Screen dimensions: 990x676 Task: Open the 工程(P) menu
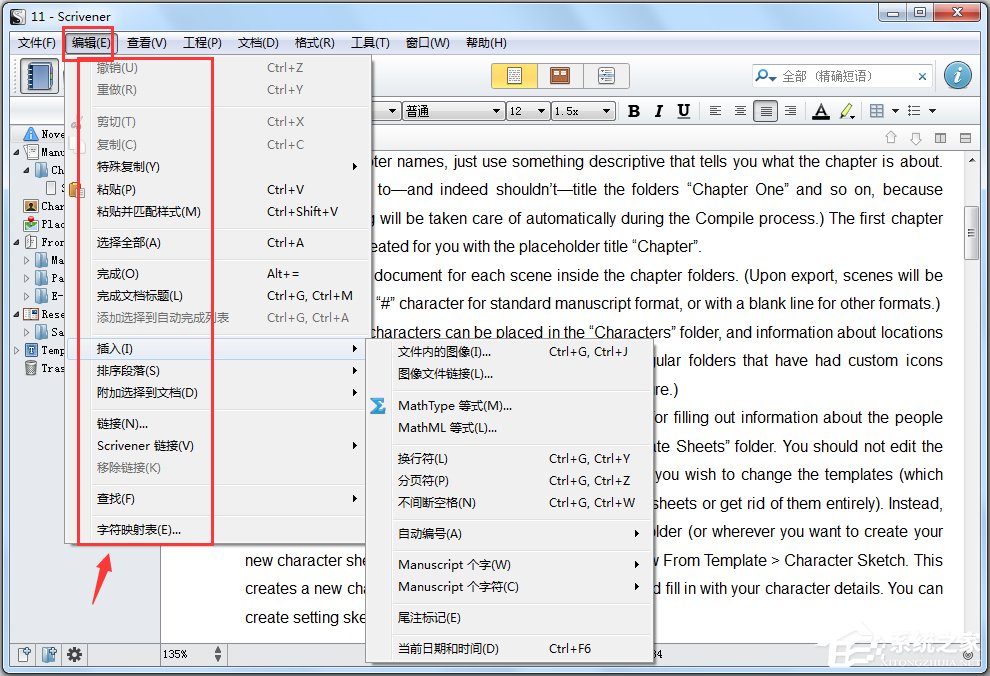[x=202, y=43]
